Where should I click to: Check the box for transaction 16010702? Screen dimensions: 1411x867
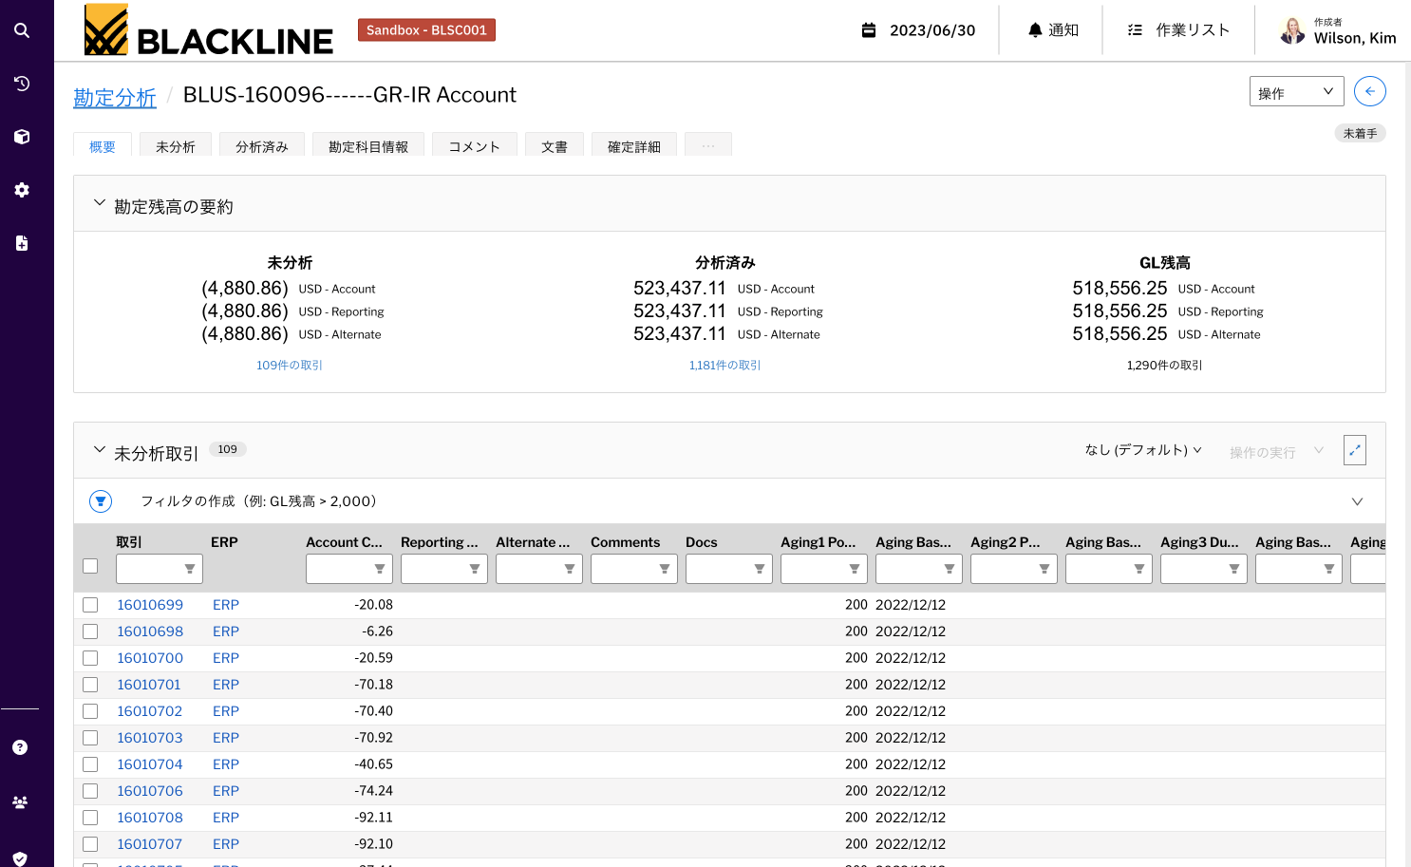(90, 711)
